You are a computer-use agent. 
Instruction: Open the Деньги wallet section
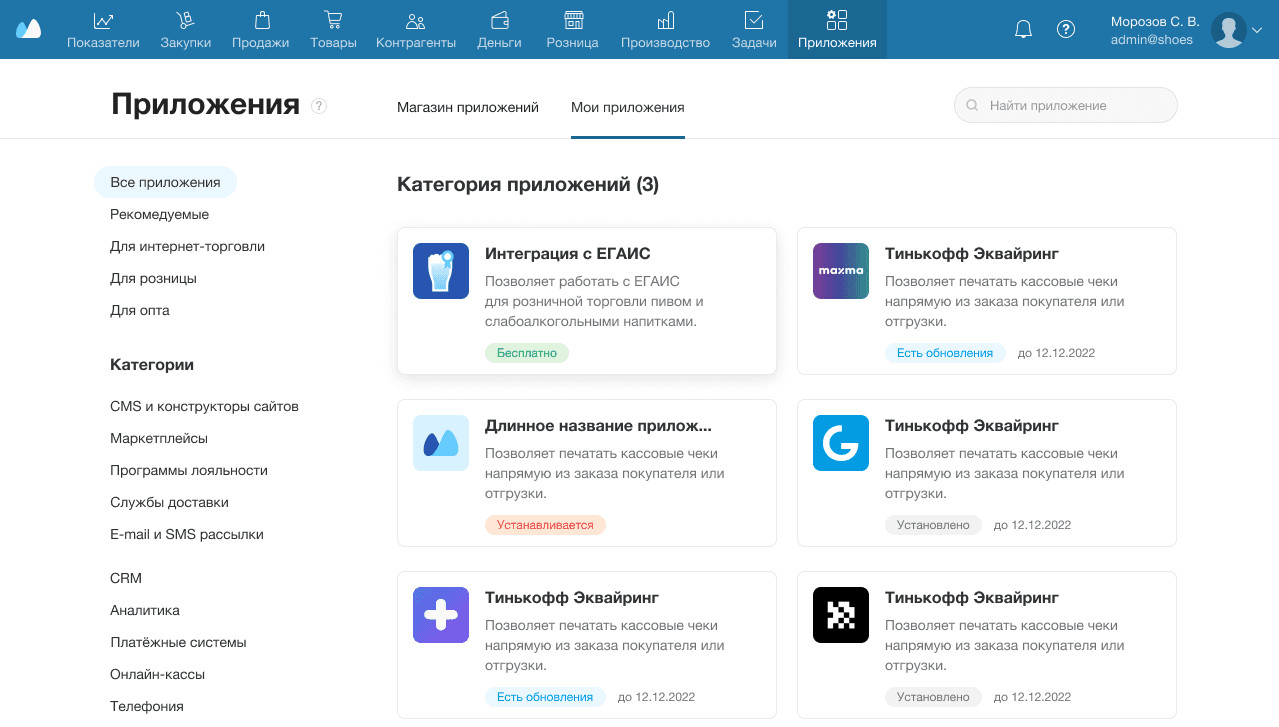(499, 30)
